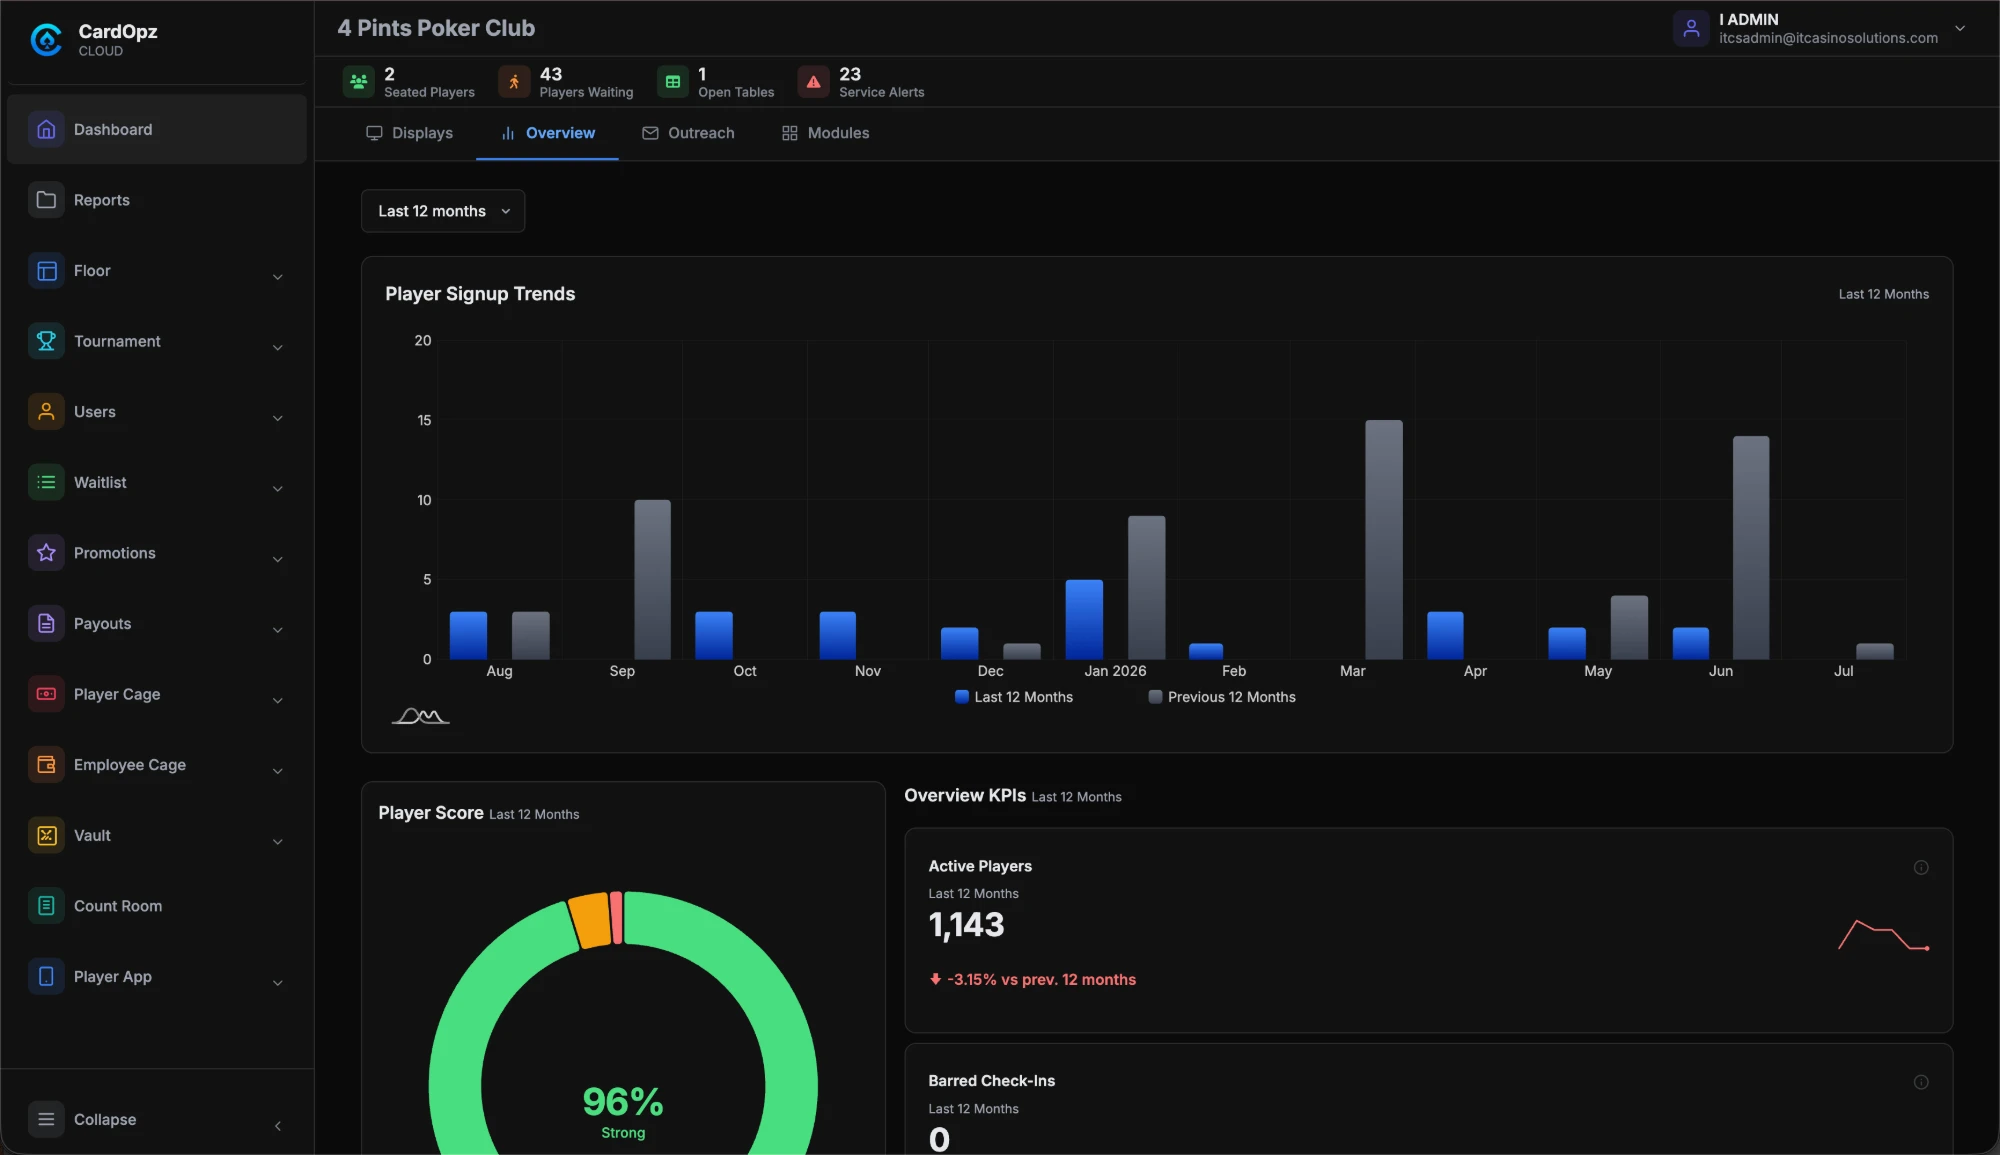Click the 96% Strong player score
Viewport: 2000px width, 1155px height.
point(623,1110)
